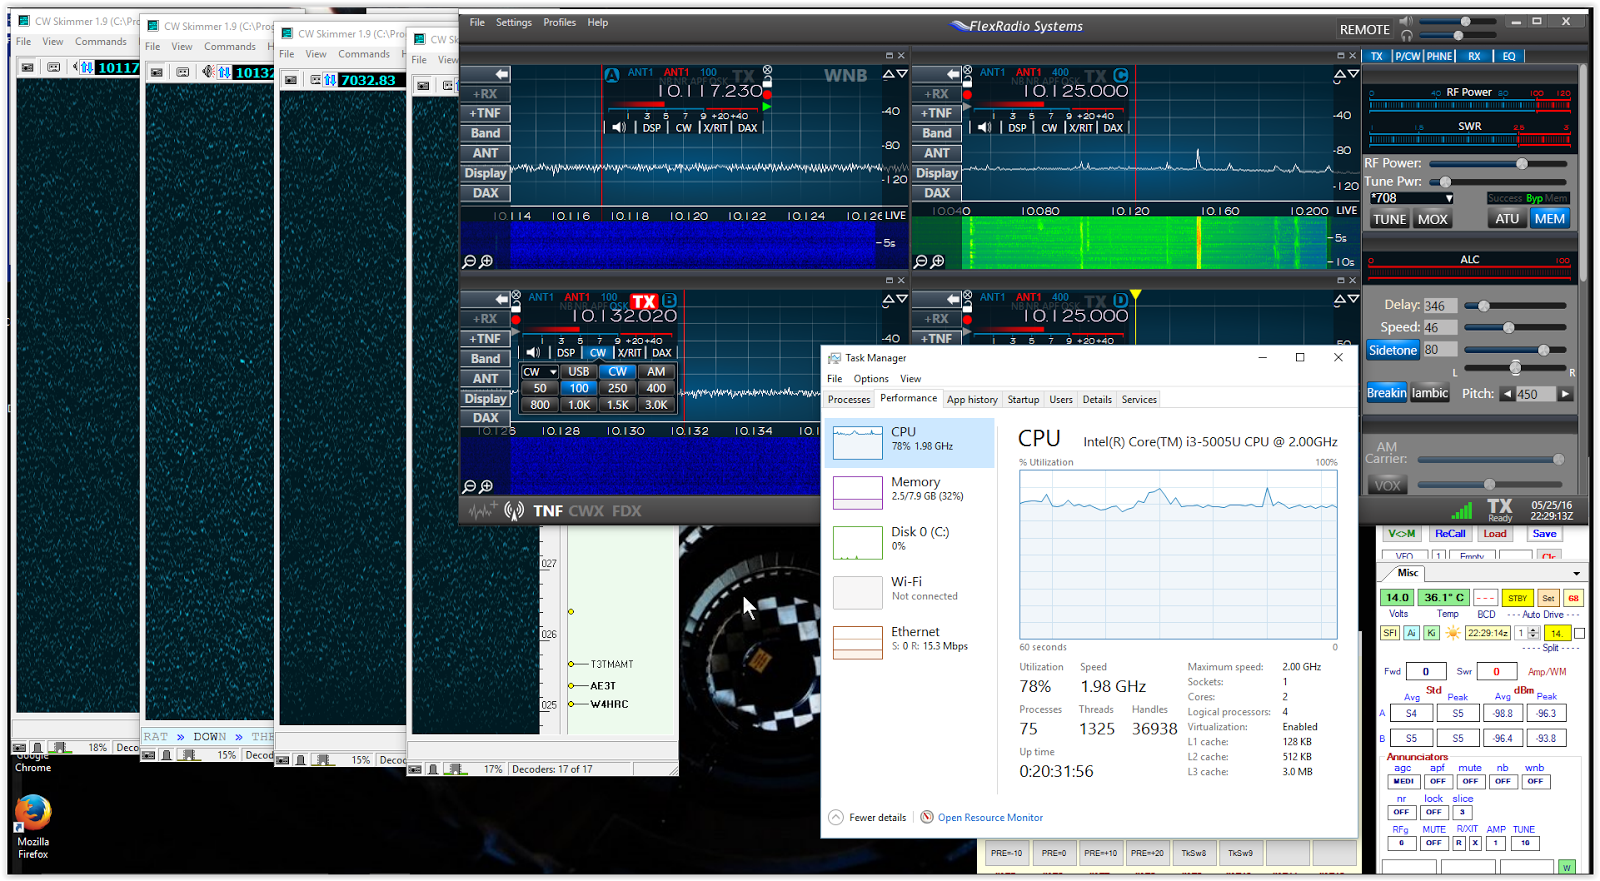This screenshot has height=881, width=1600.
Task: Toggle the Breakin button
Action: [x=1386, y=393]
